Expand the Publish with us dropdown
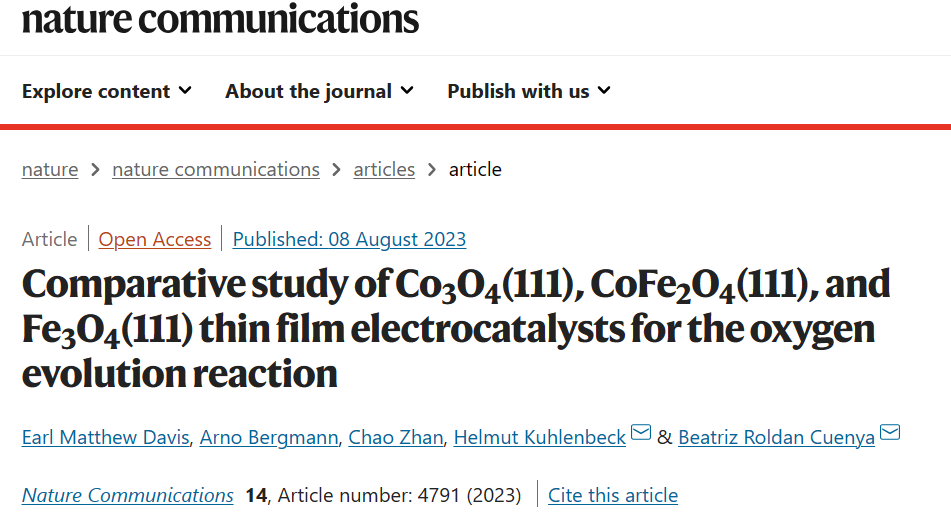951x528 pixels. coord(529,91)
